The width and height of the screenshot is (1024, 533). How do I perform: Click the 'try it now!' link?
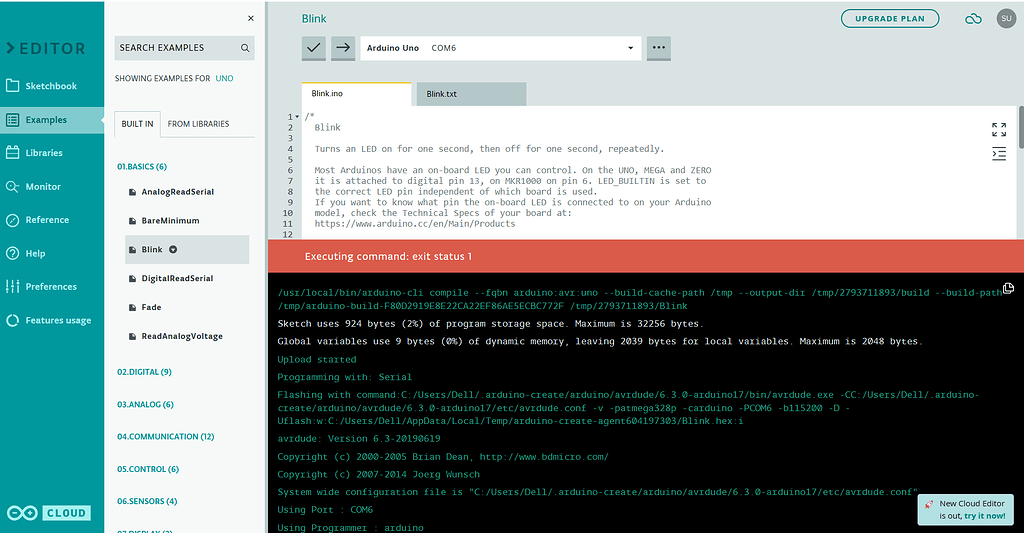coord(985,515)
